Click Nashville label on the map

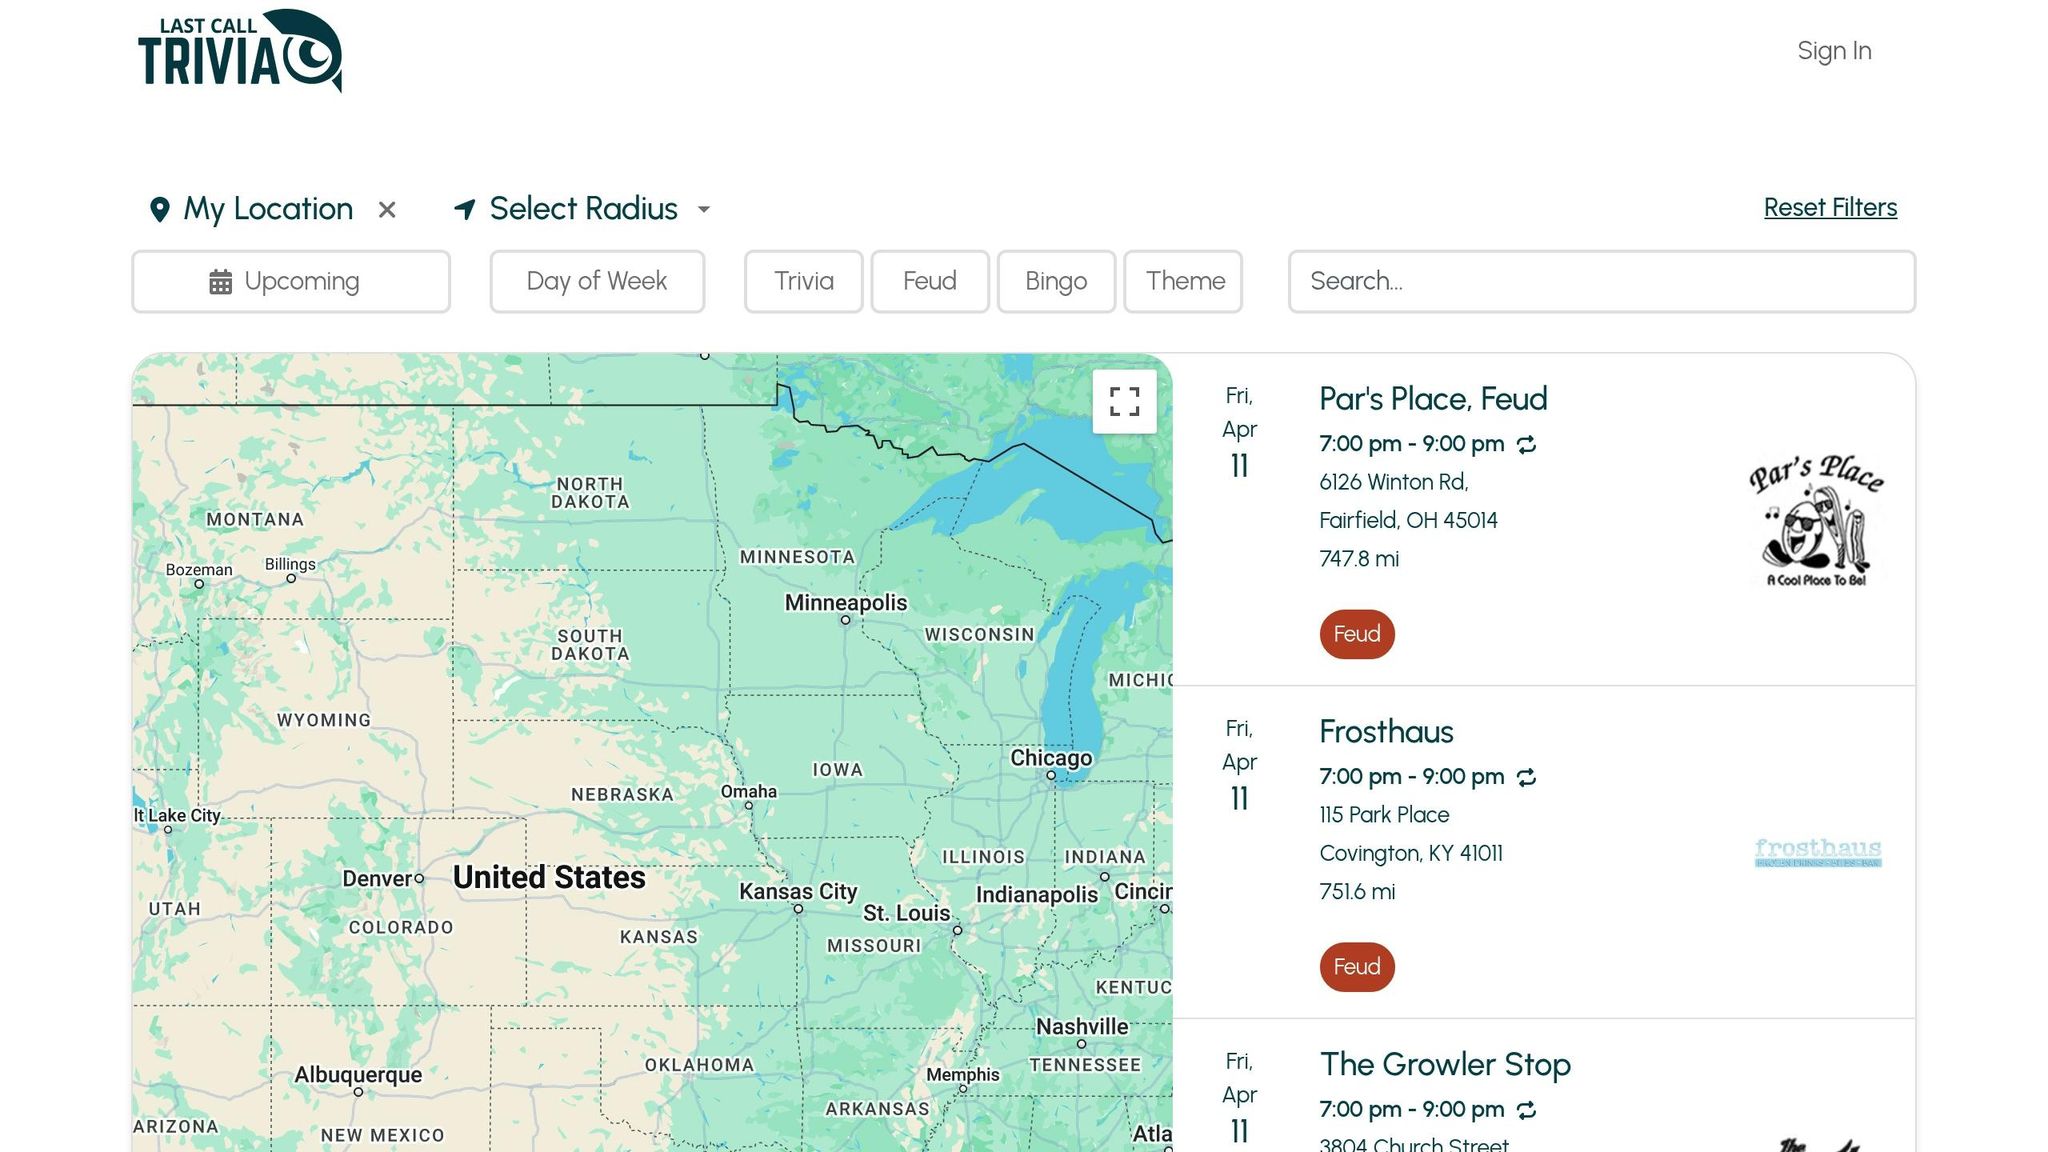point(1082,1027)
